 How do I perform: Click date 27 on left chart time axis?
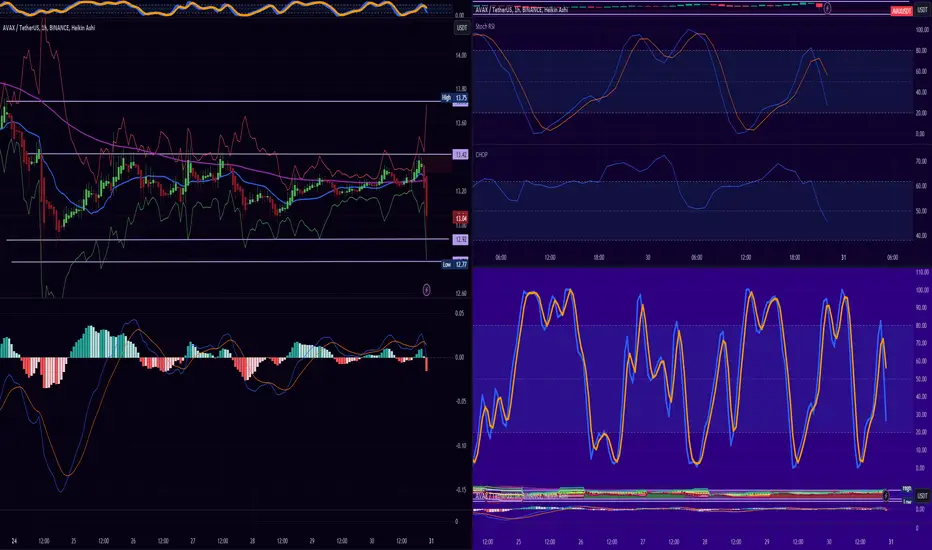[193, 541]
